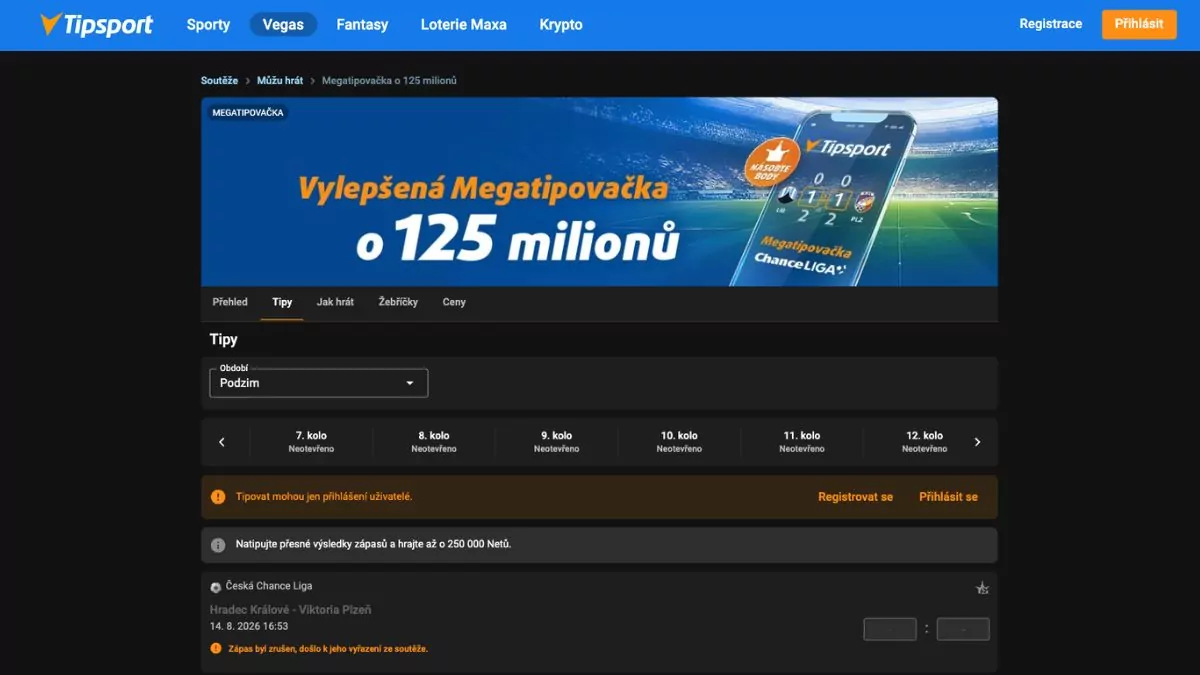Select 12. kolo round
Viewport: 1200px width, 675px height.
pos(925,442)
